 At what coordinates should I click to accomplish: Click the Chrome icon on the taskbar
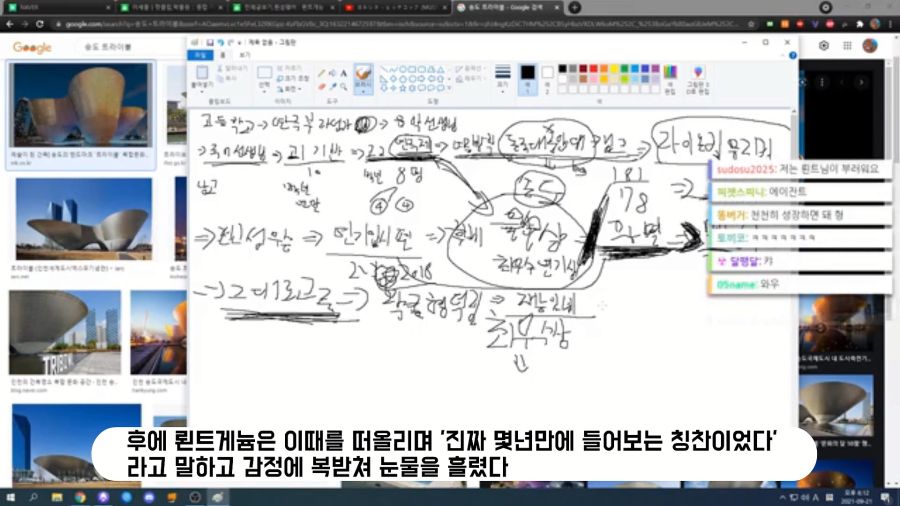coord(80,497)
